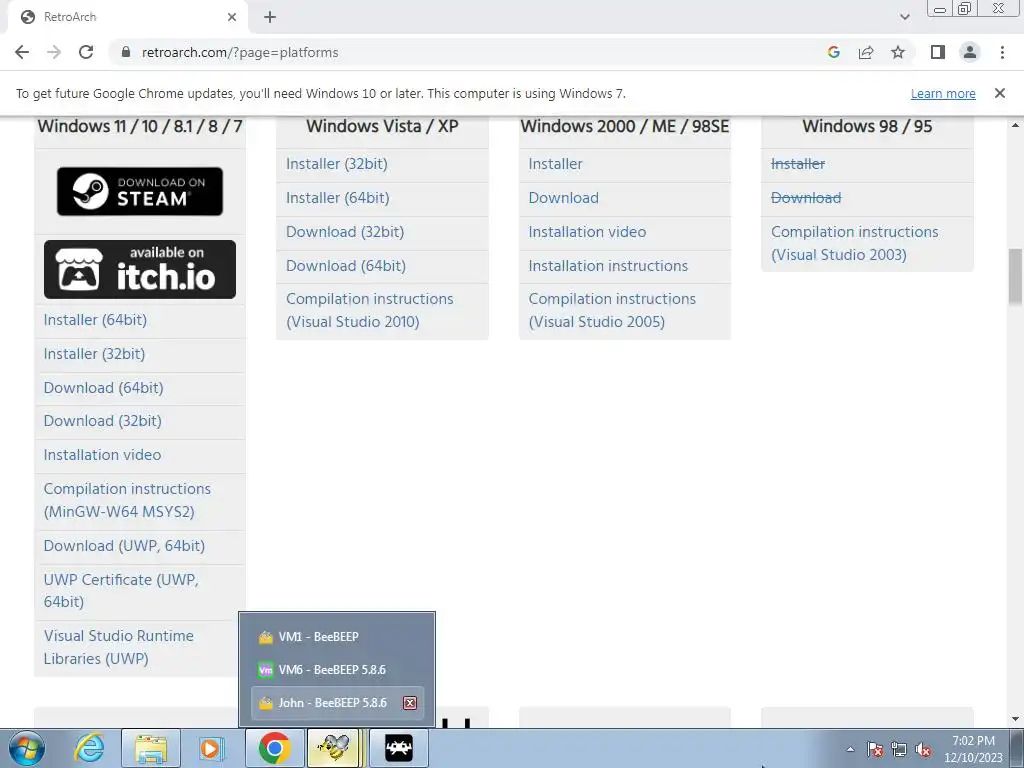Click struck-through Installer under Windows 98 / 95

click(798, 163)
